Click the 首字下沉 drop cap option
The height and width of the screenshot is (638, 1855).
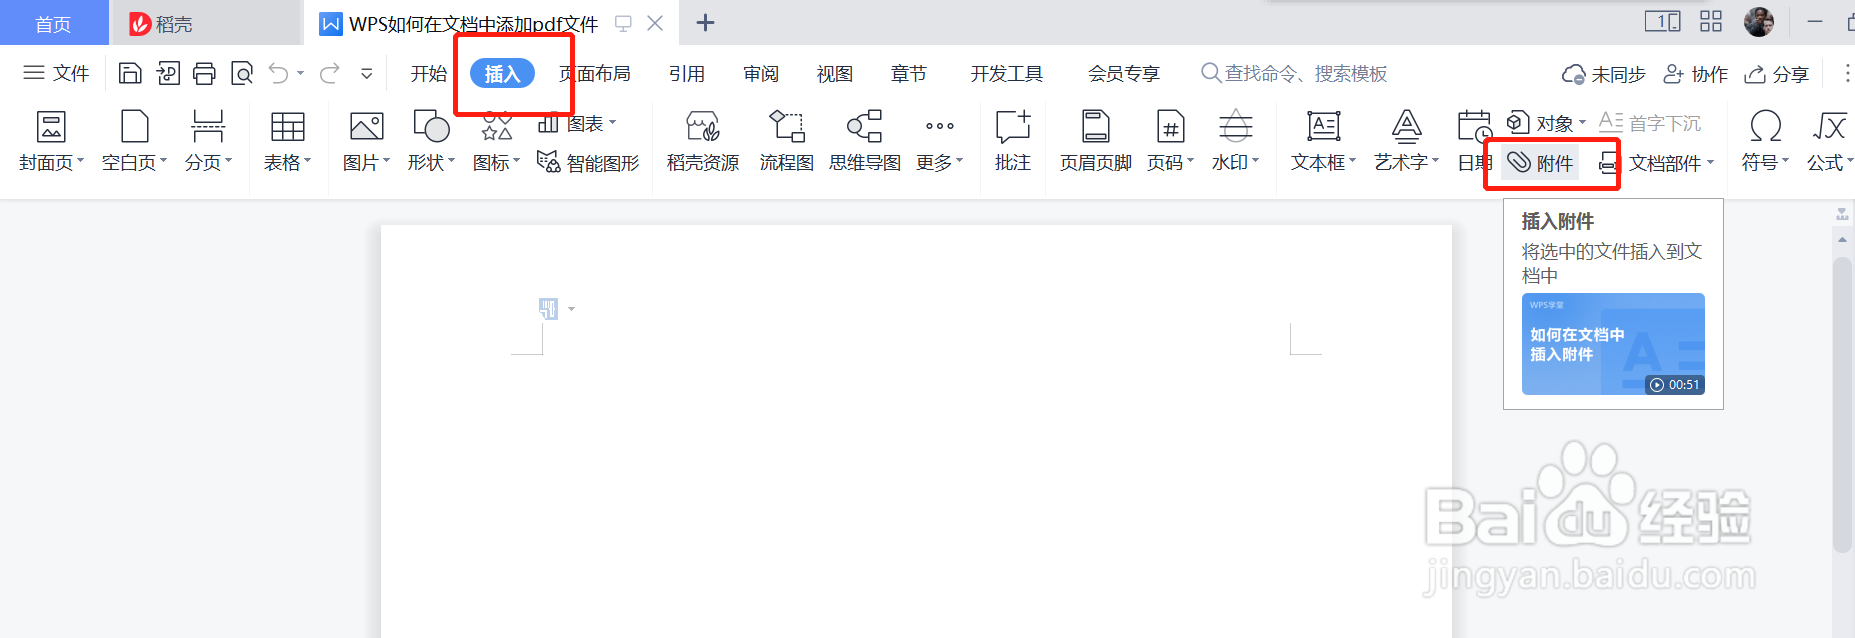tap(1650, 123)
